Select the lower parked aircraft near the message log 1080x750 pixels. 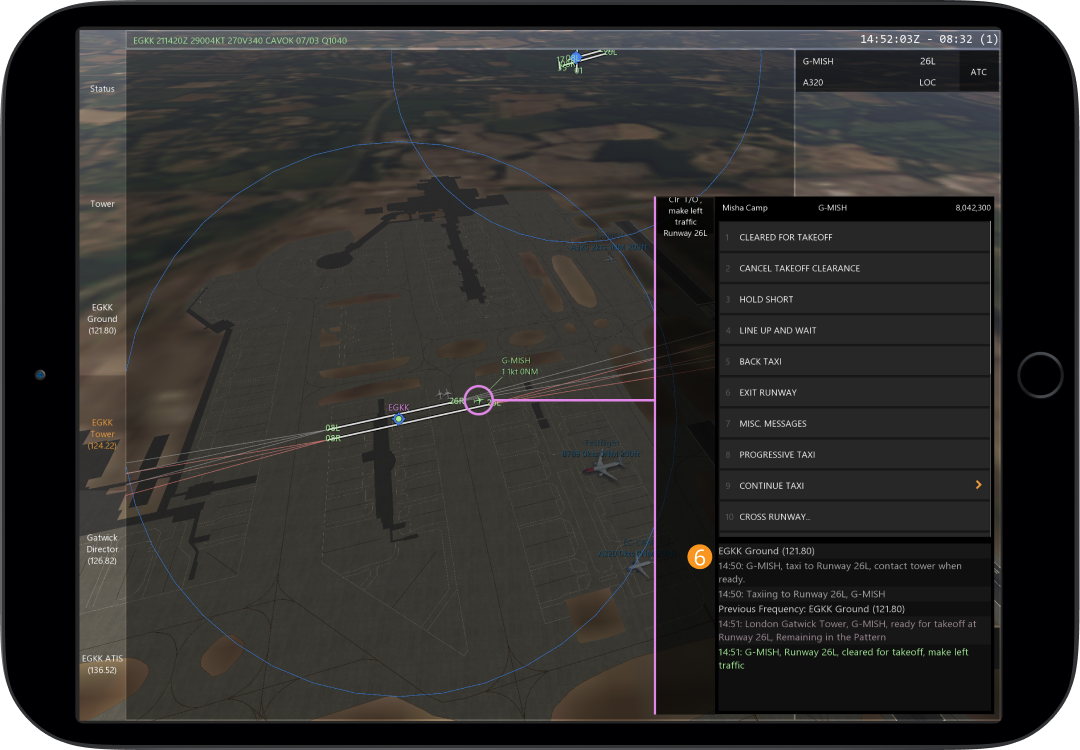[x=638, y=565]
